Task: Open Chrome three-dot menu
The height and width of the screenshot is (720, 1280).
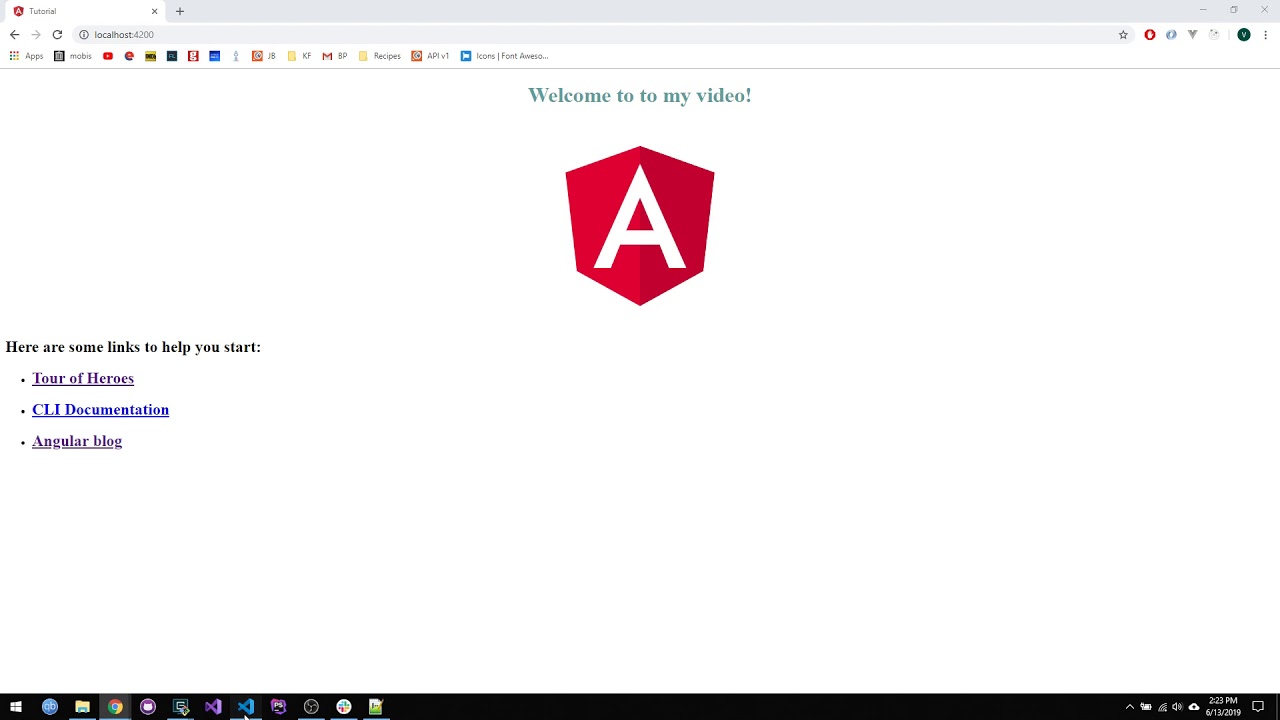Action: tap(1266, 35)
